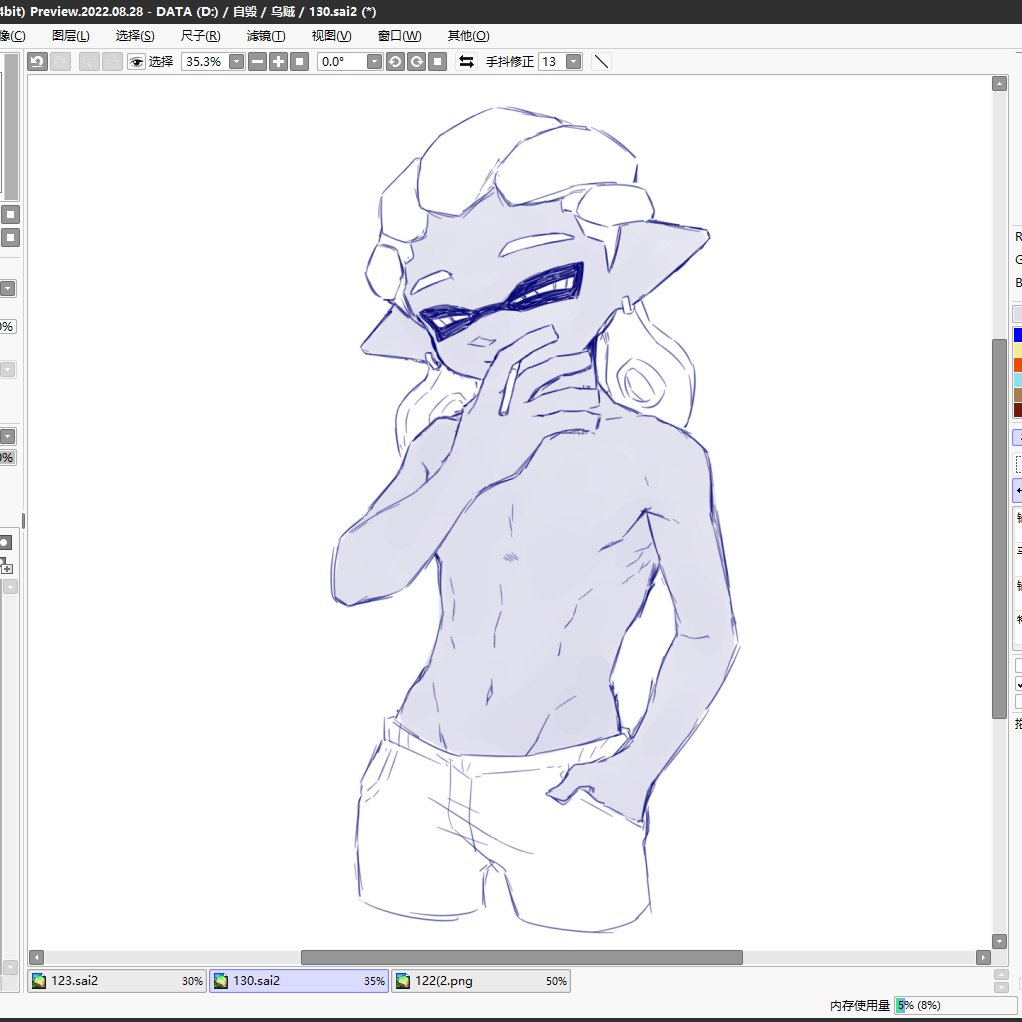Click the vertical scrollbar down arrow
1022x1022 pixels.
(x=999, y=941)
